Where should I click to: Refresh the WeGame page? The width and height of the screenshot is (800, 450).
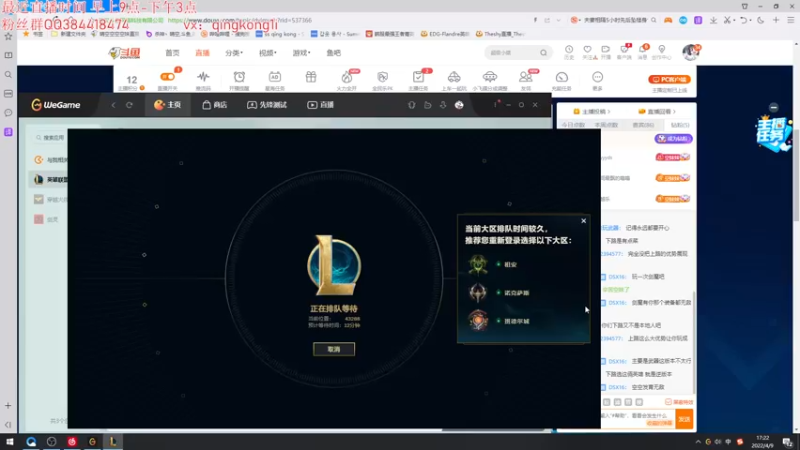[129, 105]
